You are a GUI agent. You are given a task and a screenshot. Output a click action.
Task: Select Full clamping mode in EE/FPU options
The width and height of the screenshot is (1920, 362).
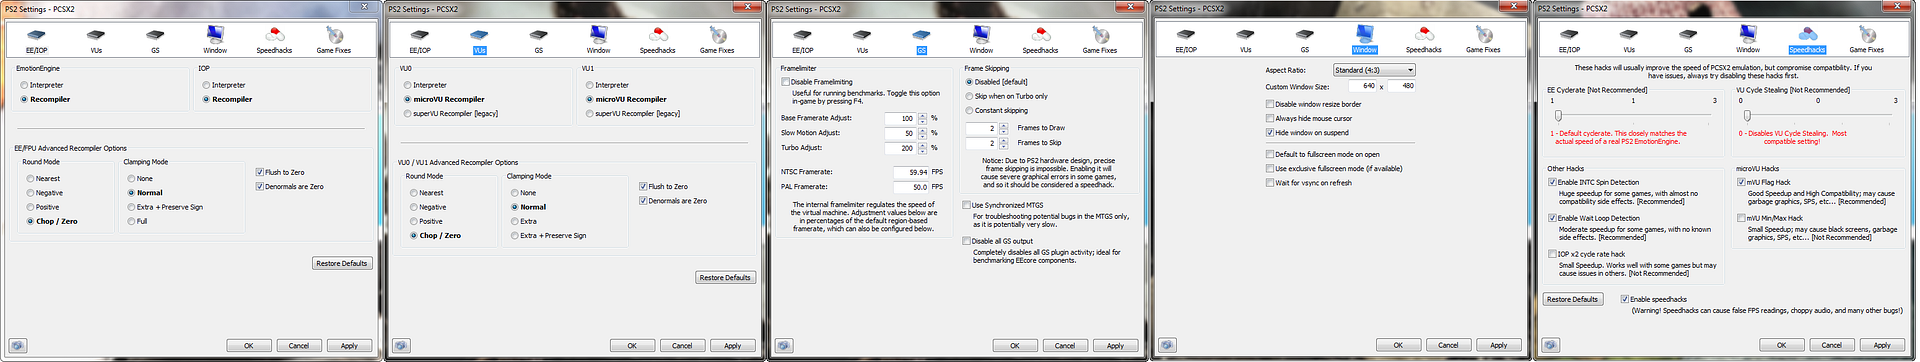(137, 221)
